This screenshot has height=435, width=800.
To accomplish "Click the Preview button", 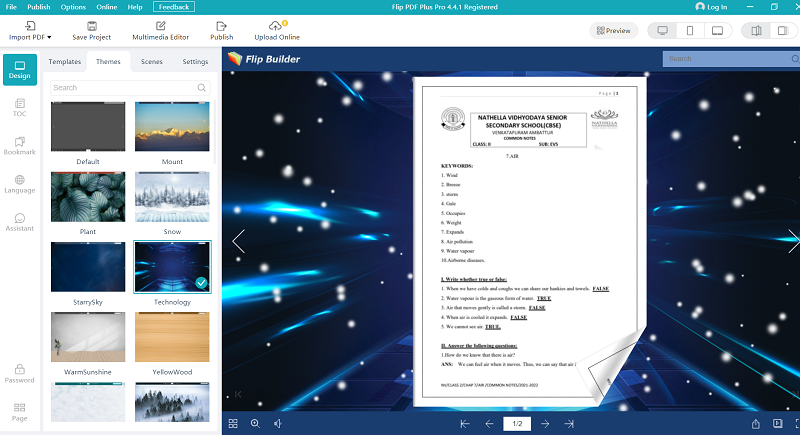I will [613, 31].
